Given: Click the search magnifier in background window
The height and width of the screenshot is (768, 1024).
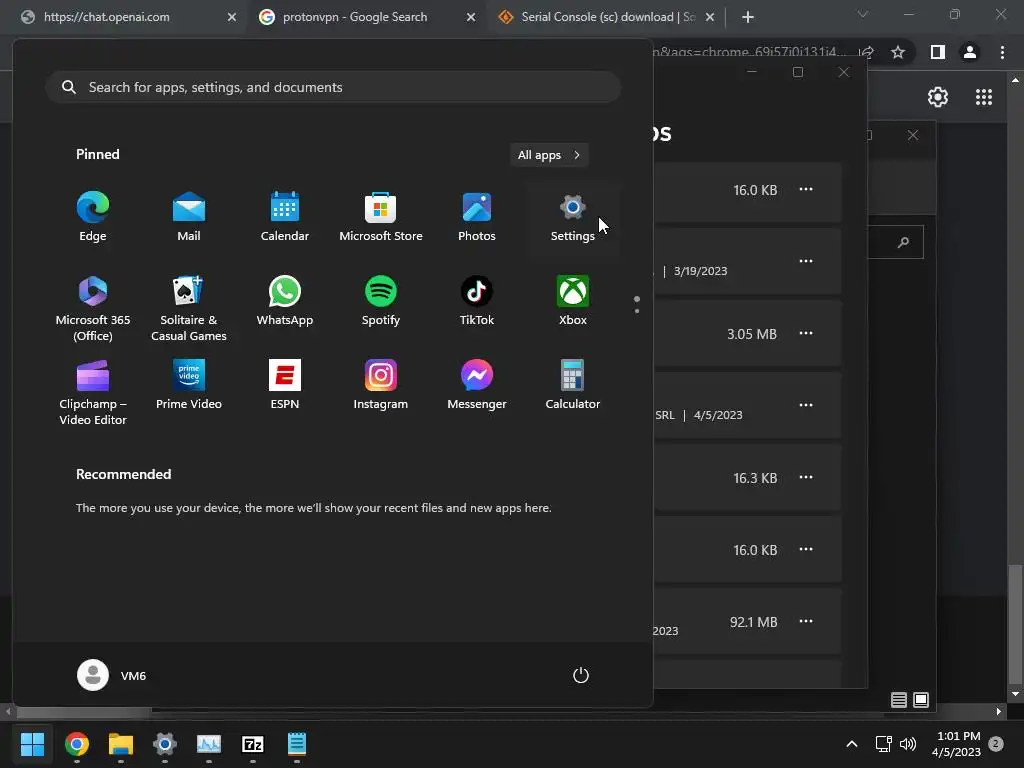Looking at the screenshot, I should [903, 242].
